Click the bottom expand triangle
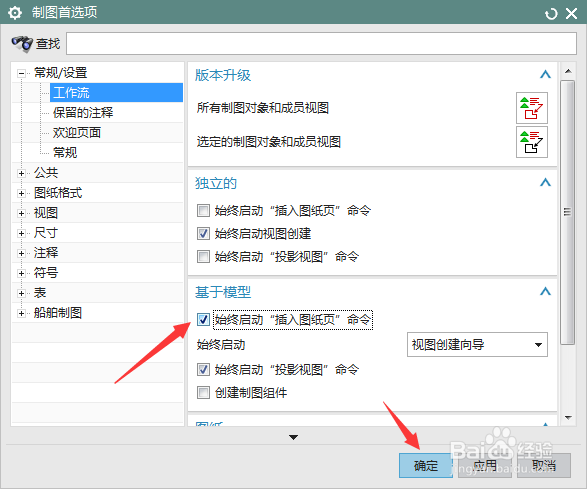 click(294, 437)
